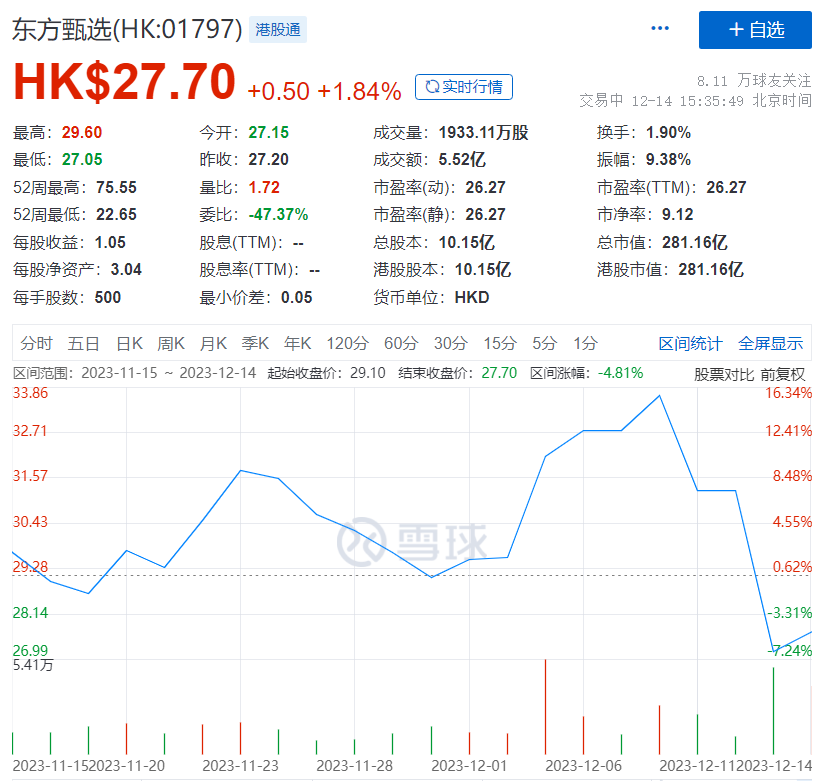Click the 最高 value 29.60
Image resolution: width=830 pixels, height=781 pixels.
(82, 132)
